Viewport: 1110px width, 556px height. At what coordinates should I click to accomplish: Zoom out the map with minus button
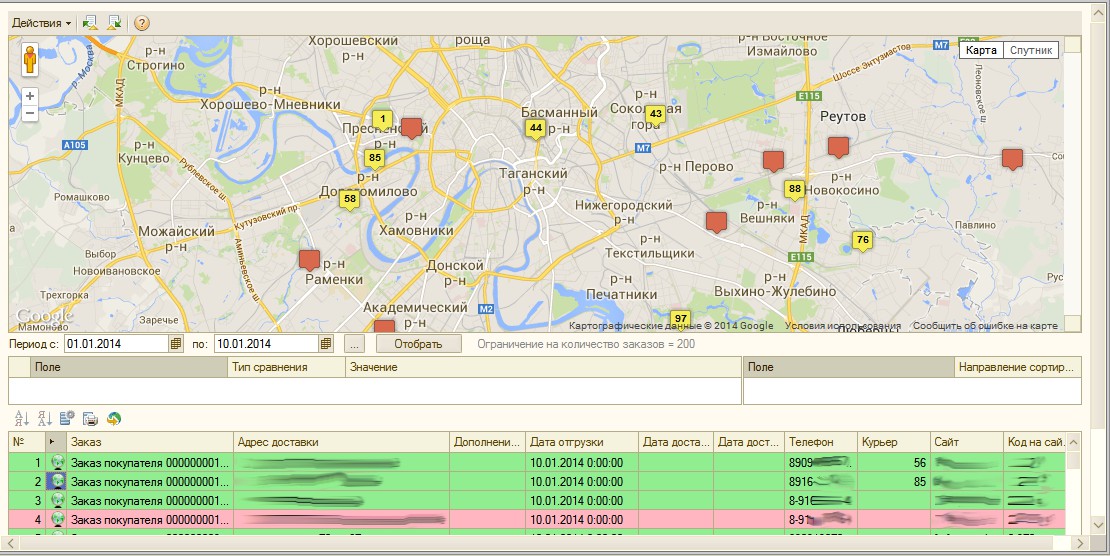pyautogui.click(x=30, y=113)
